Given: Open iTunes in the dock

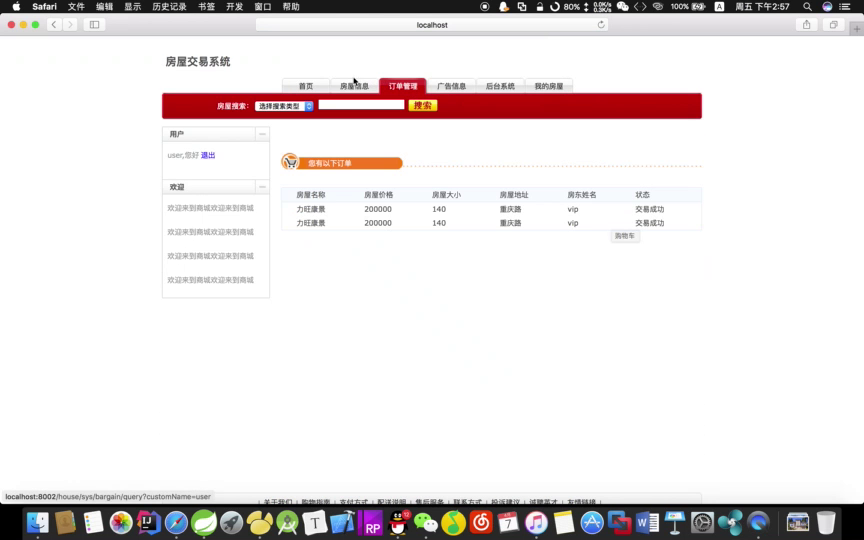Looking at the screenshot, I should 536,522.
